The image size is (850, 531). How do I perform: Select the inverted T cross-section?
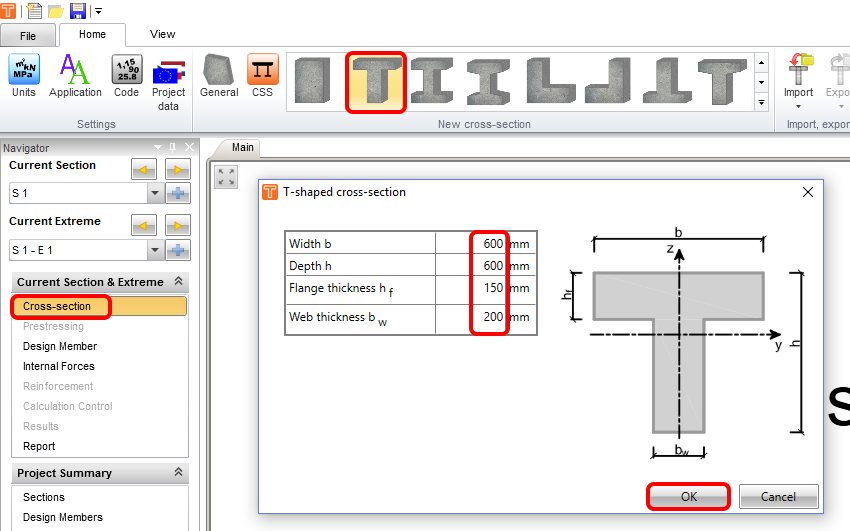pos(667,81)
